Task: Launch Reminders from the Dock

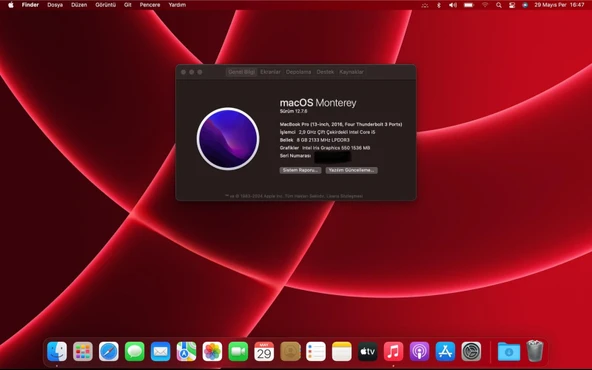Action: [x=316, y=352]
